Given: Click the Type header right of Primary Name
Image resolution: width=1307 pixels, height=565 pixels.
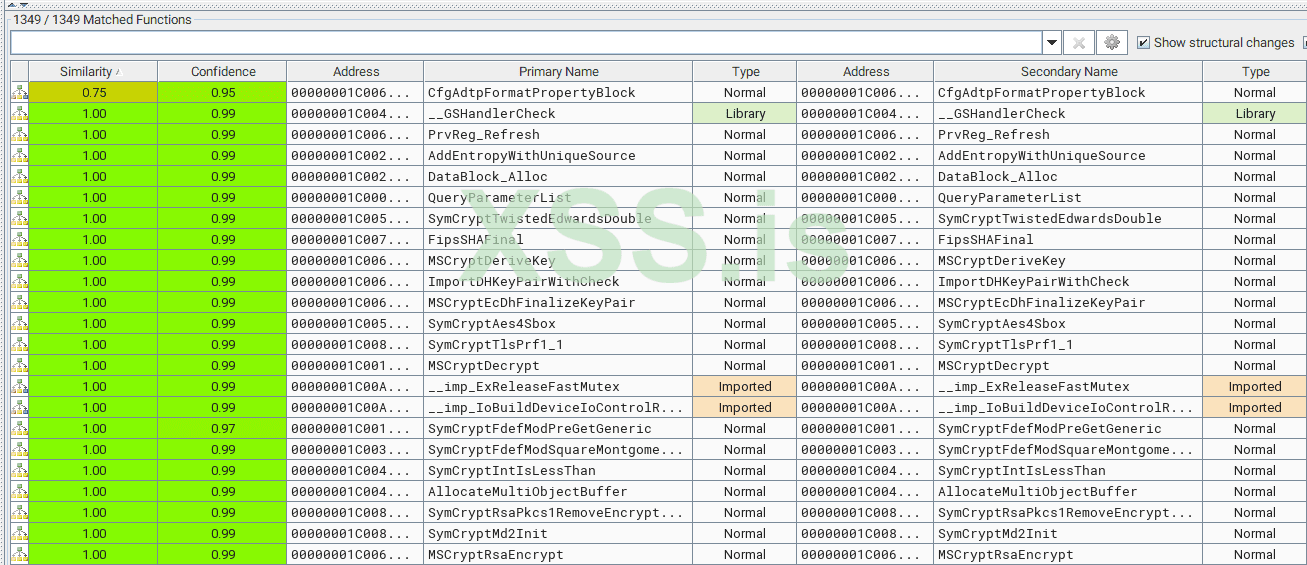Looking at the screenshot, I should coord(745,72).
